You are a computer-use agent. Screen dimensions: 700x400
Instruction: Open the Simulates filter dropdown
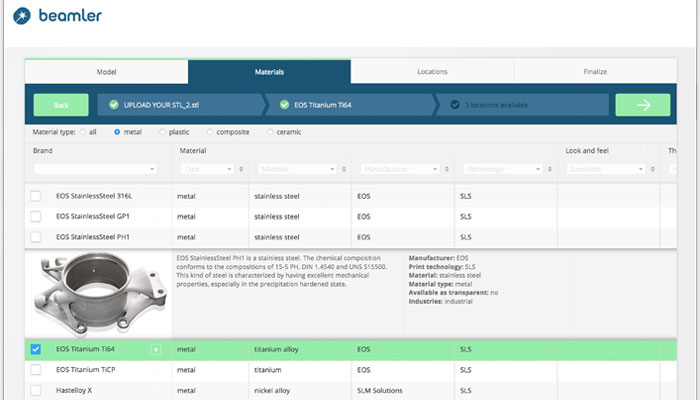(606, 169)
